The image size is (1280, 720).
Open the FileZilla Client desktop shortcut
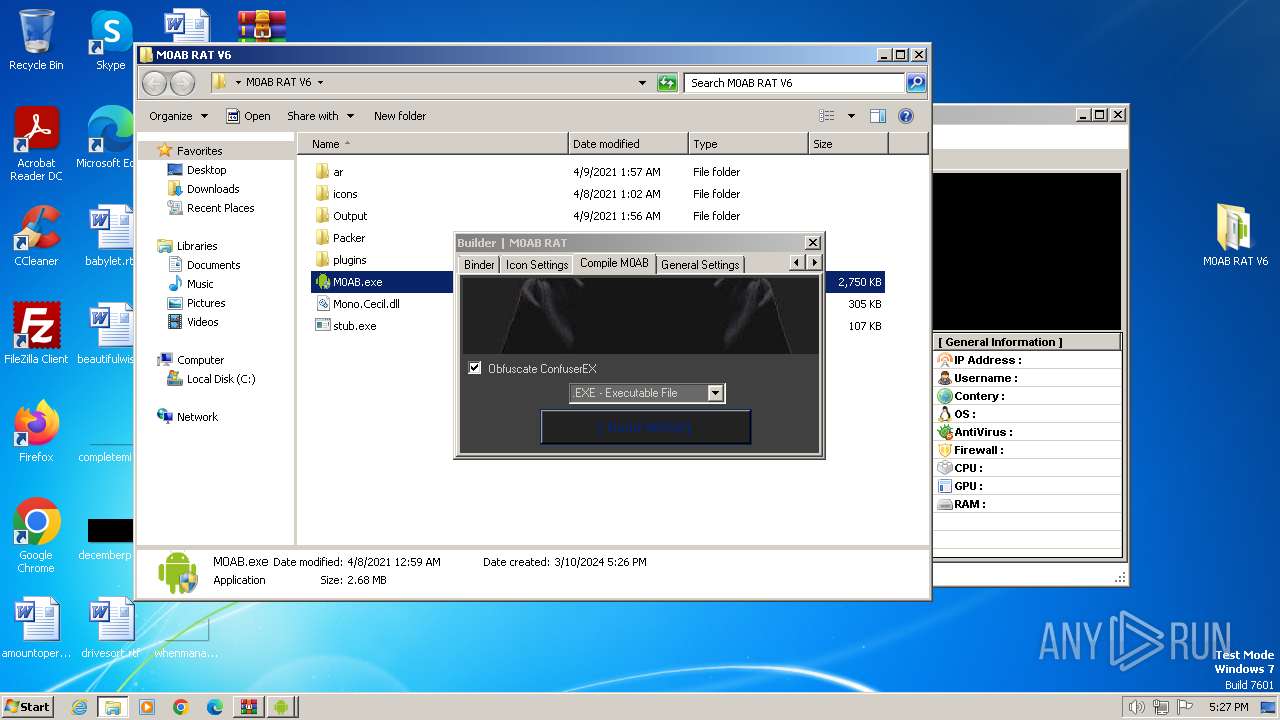pyautogui.click(x=36, y=334)
